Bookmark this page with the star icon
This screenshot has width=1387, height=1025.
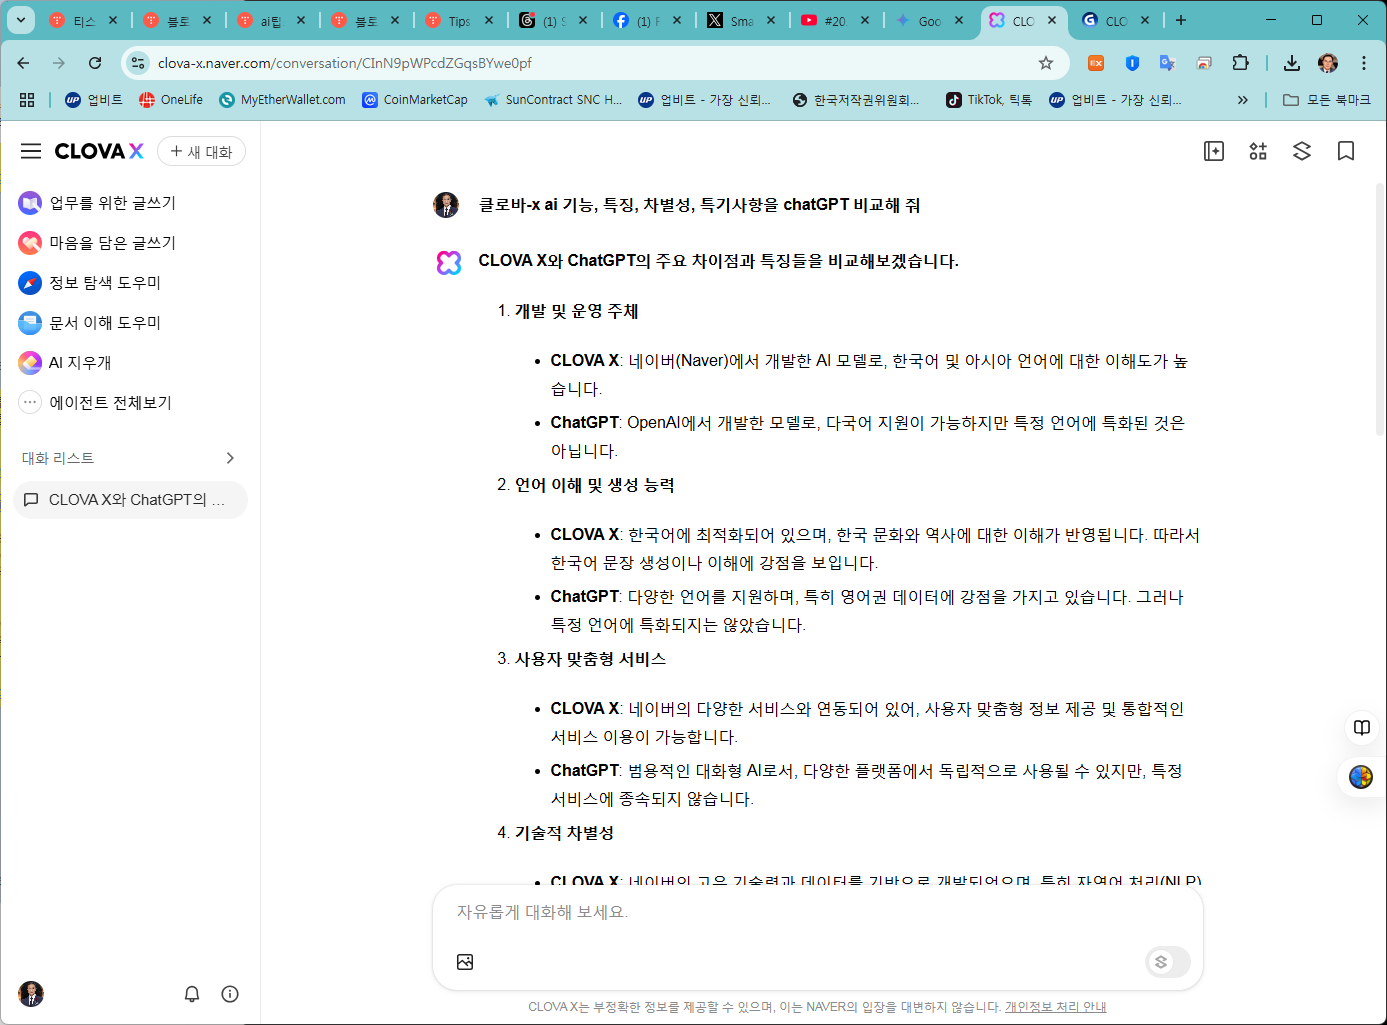[1046, 63]
